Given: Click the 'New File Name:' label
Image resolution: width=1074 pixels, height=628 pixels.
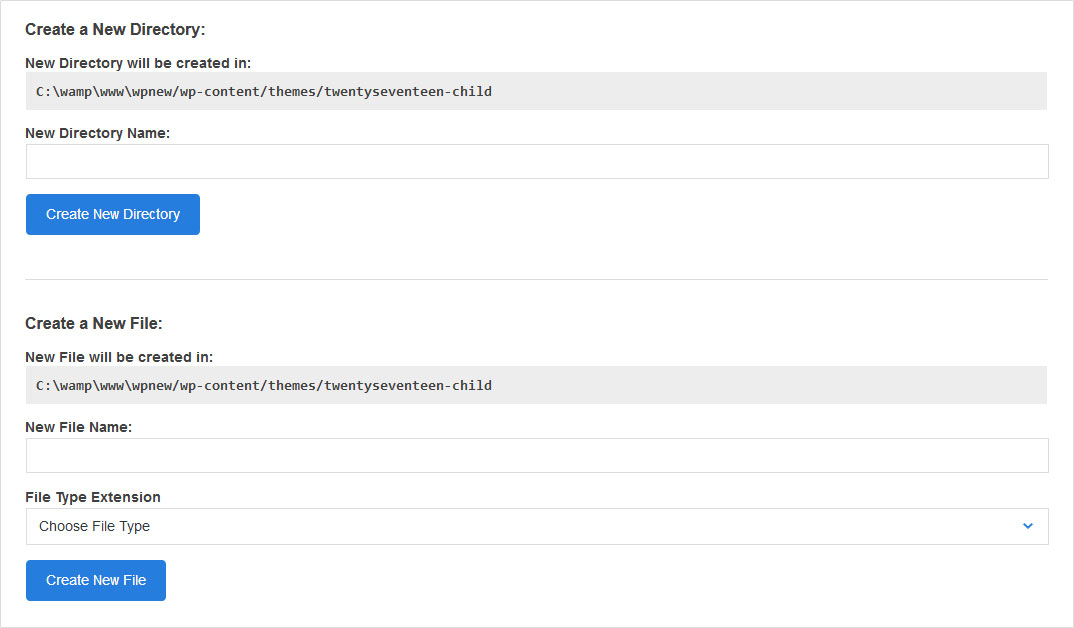Looking at the screenshot, I should click(79, 427).
